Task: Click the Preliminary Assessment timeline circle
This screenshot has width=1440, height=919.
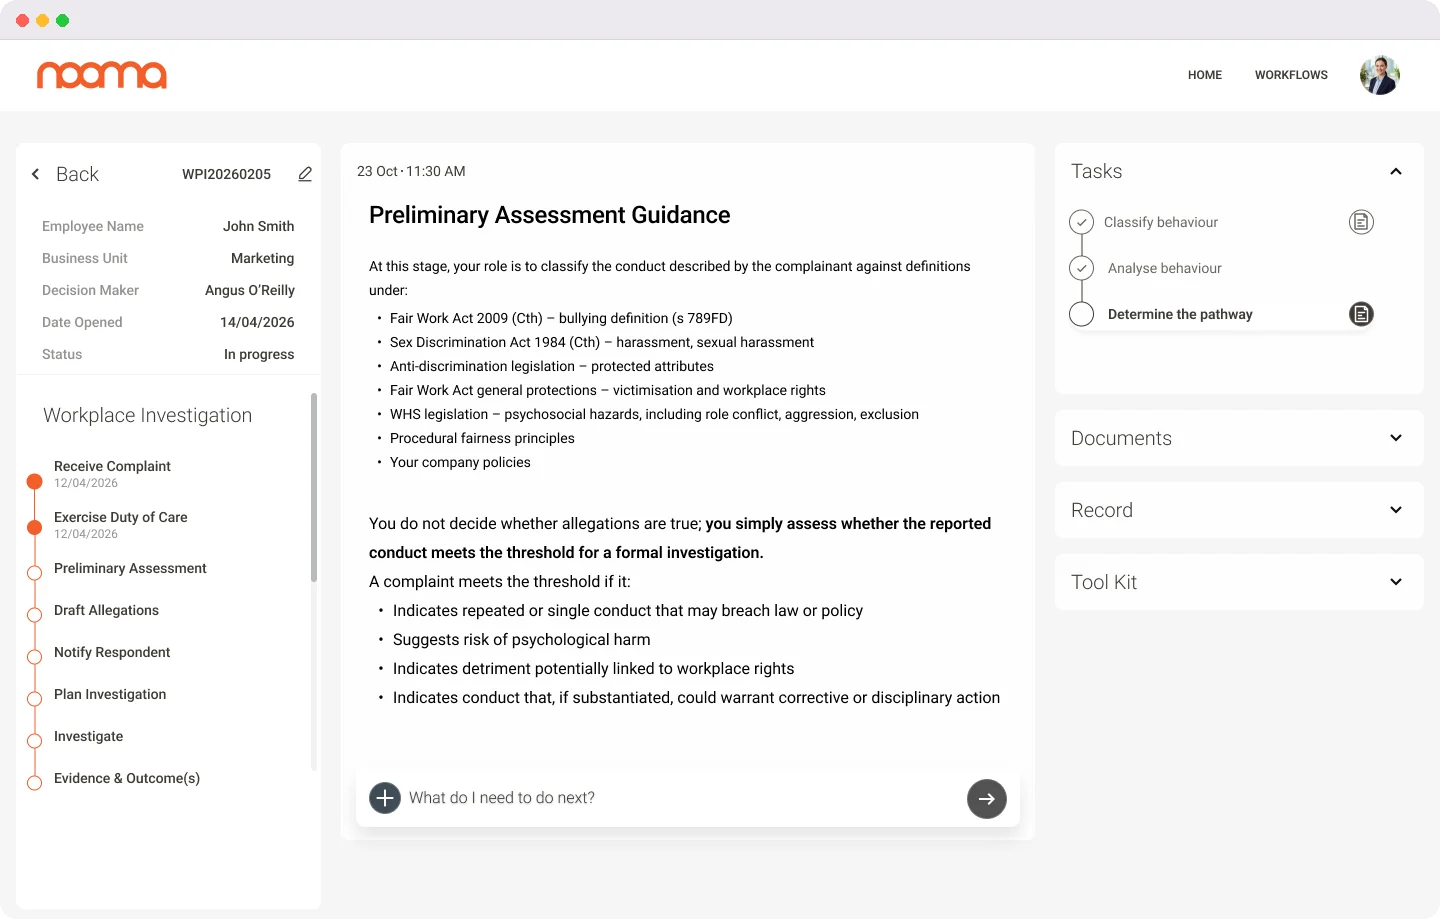Action: pyautogui.click(x=34, y=572)
